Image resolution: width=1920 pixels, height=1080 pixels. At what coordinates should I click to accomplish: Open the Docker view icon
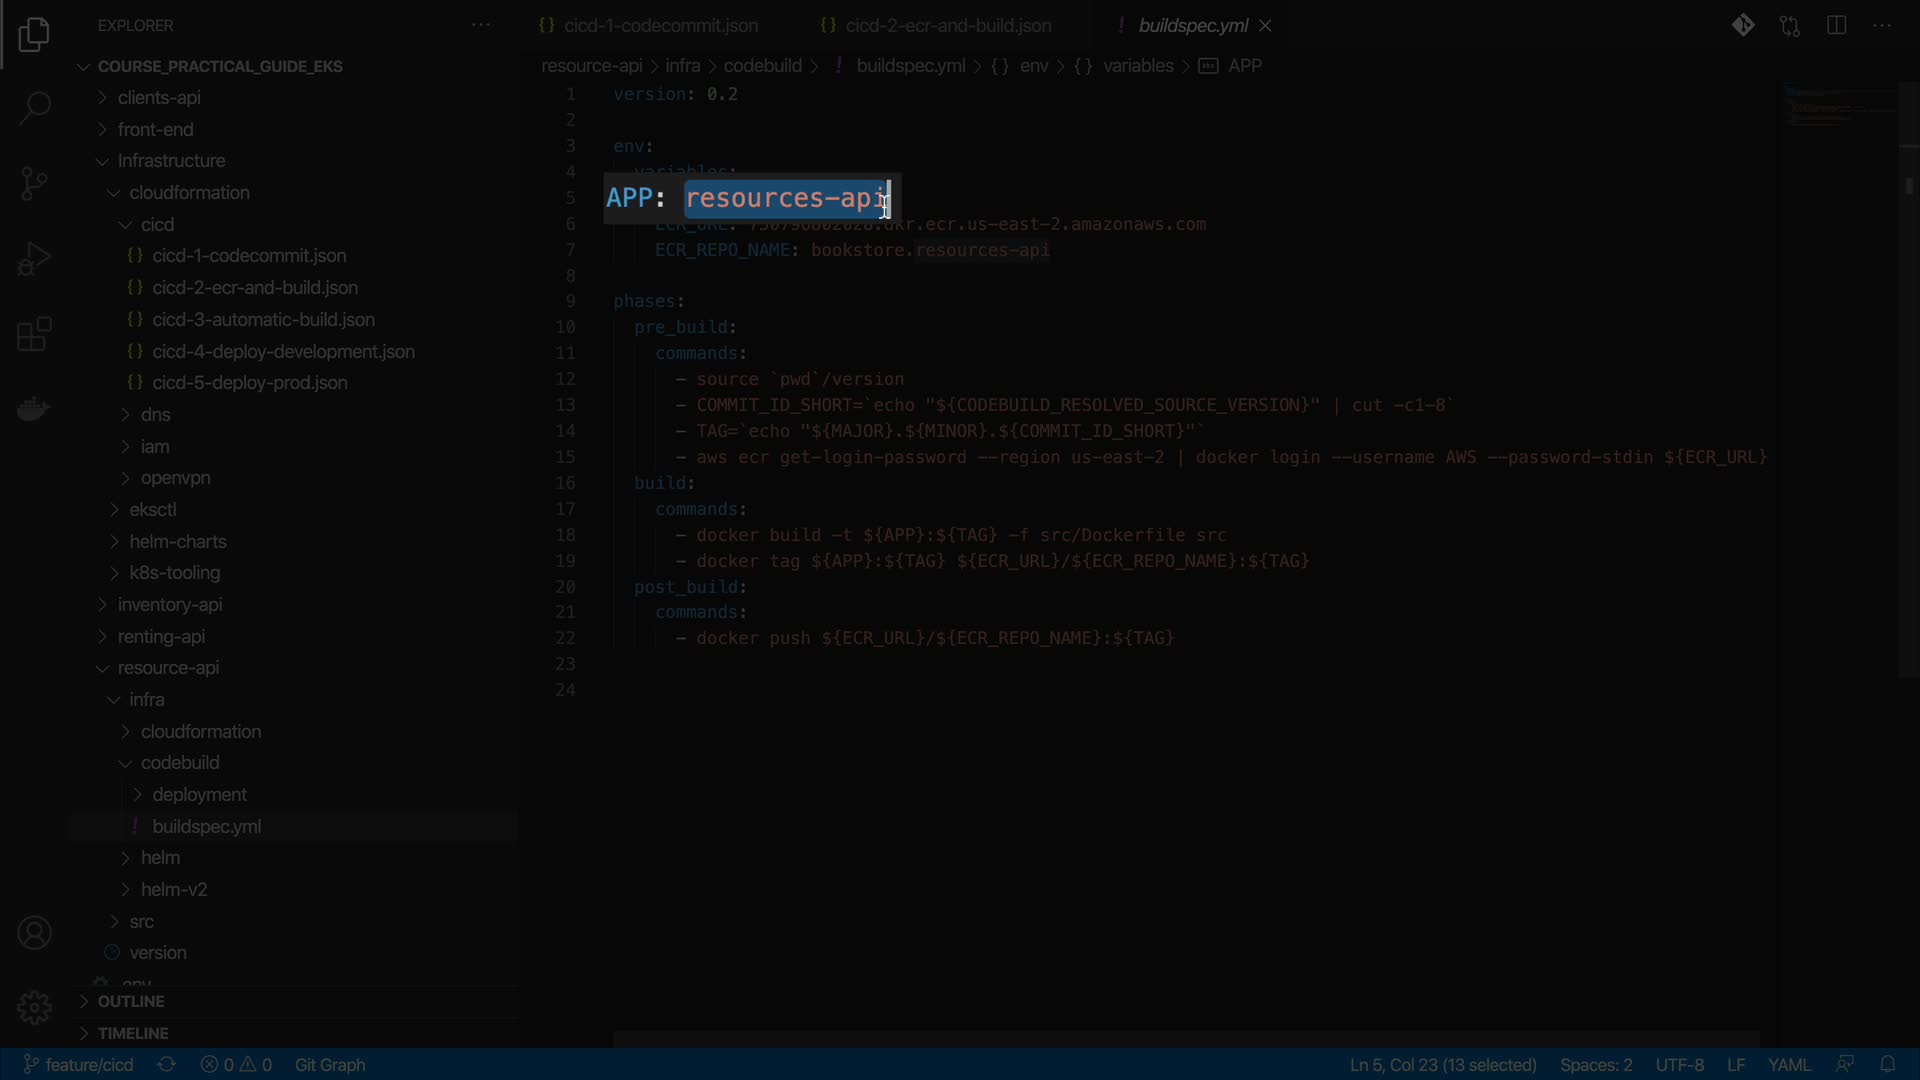pyautogui.click(x=34, y=409)
